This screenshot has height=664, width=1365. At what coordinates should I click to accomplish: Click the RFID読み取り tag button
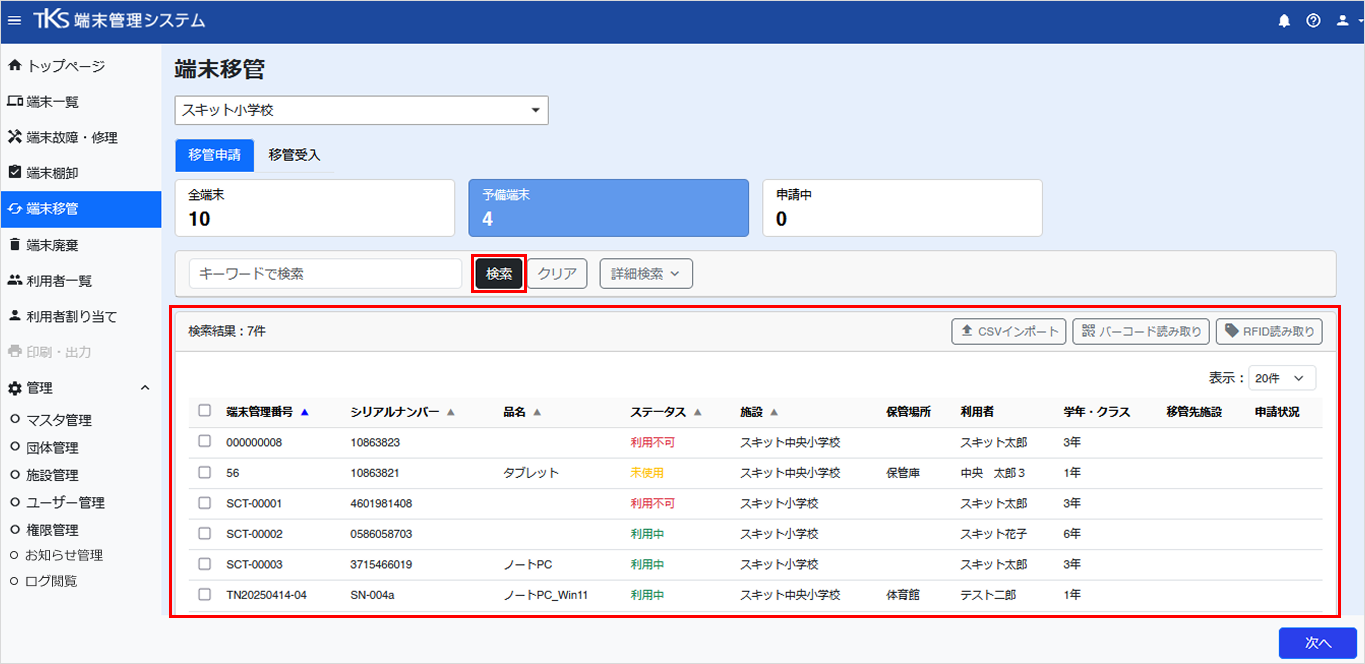1269,331
